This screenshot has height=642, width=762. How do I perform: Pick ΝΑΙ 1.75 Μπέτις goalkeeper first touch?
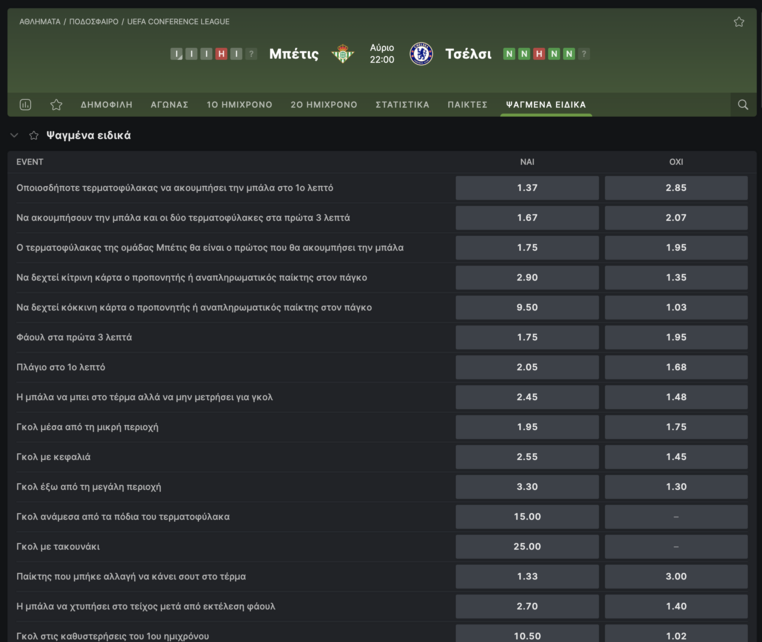point(527,247)
